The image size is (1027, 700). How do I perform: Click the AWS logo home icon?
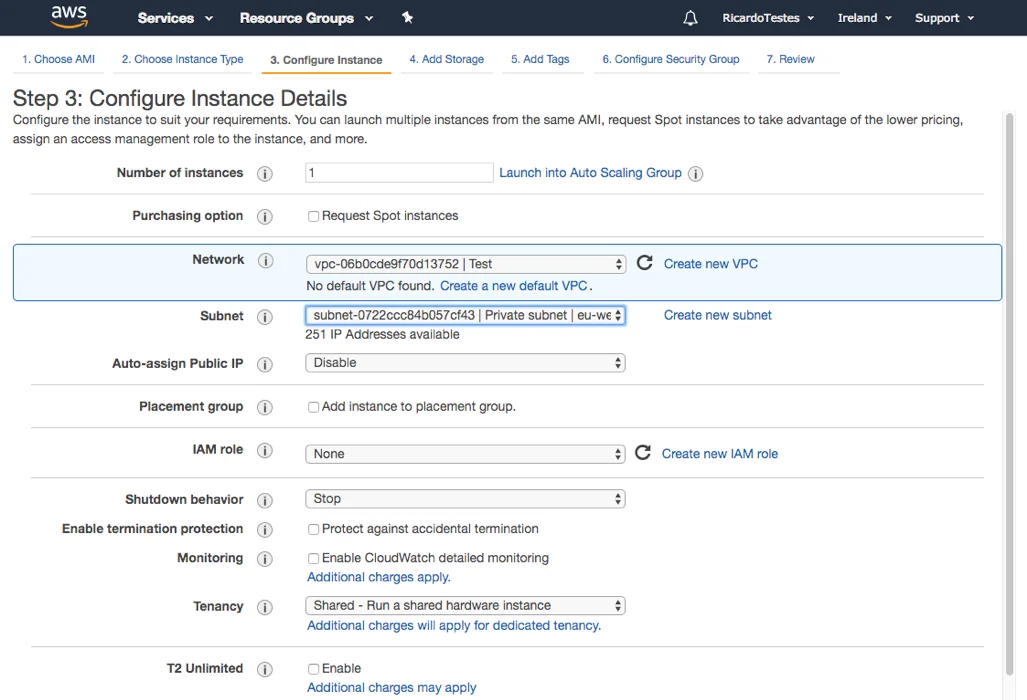[69, 17]
